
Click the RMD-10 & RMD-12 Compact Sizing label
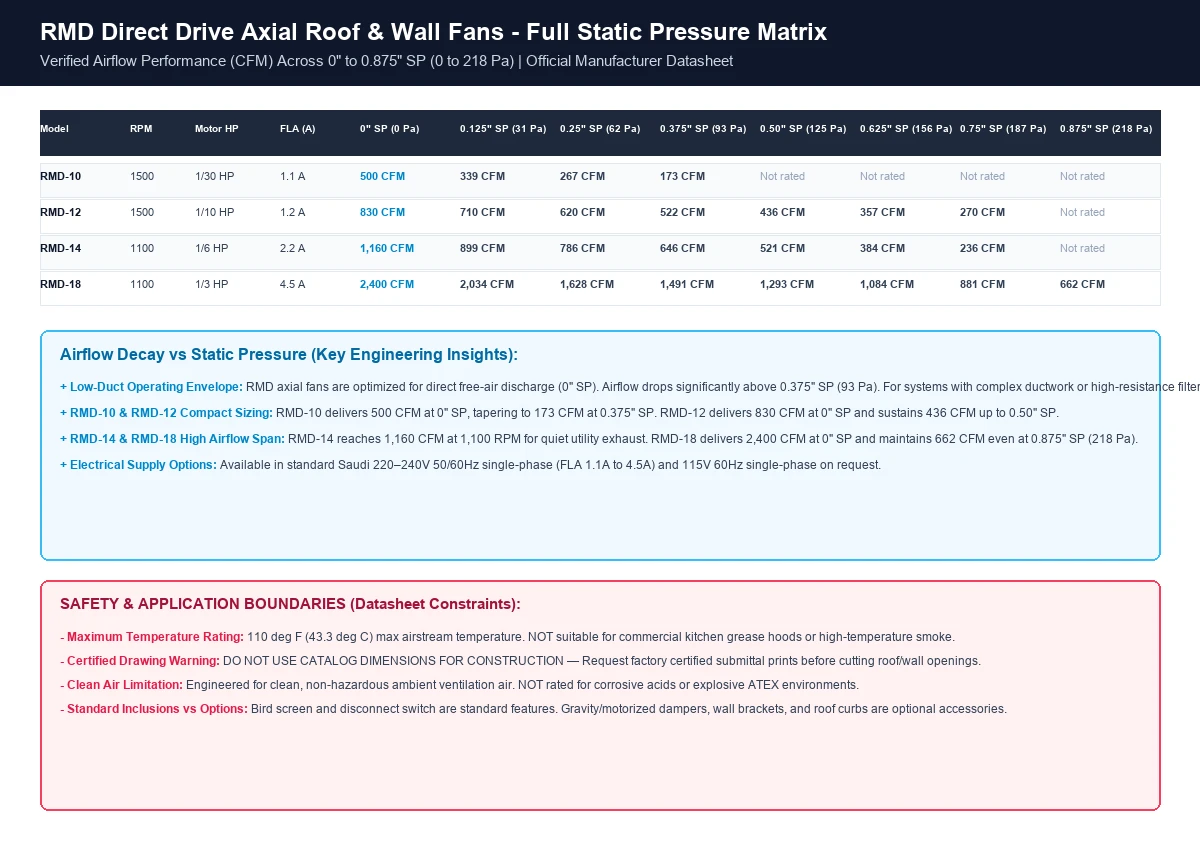166,413
